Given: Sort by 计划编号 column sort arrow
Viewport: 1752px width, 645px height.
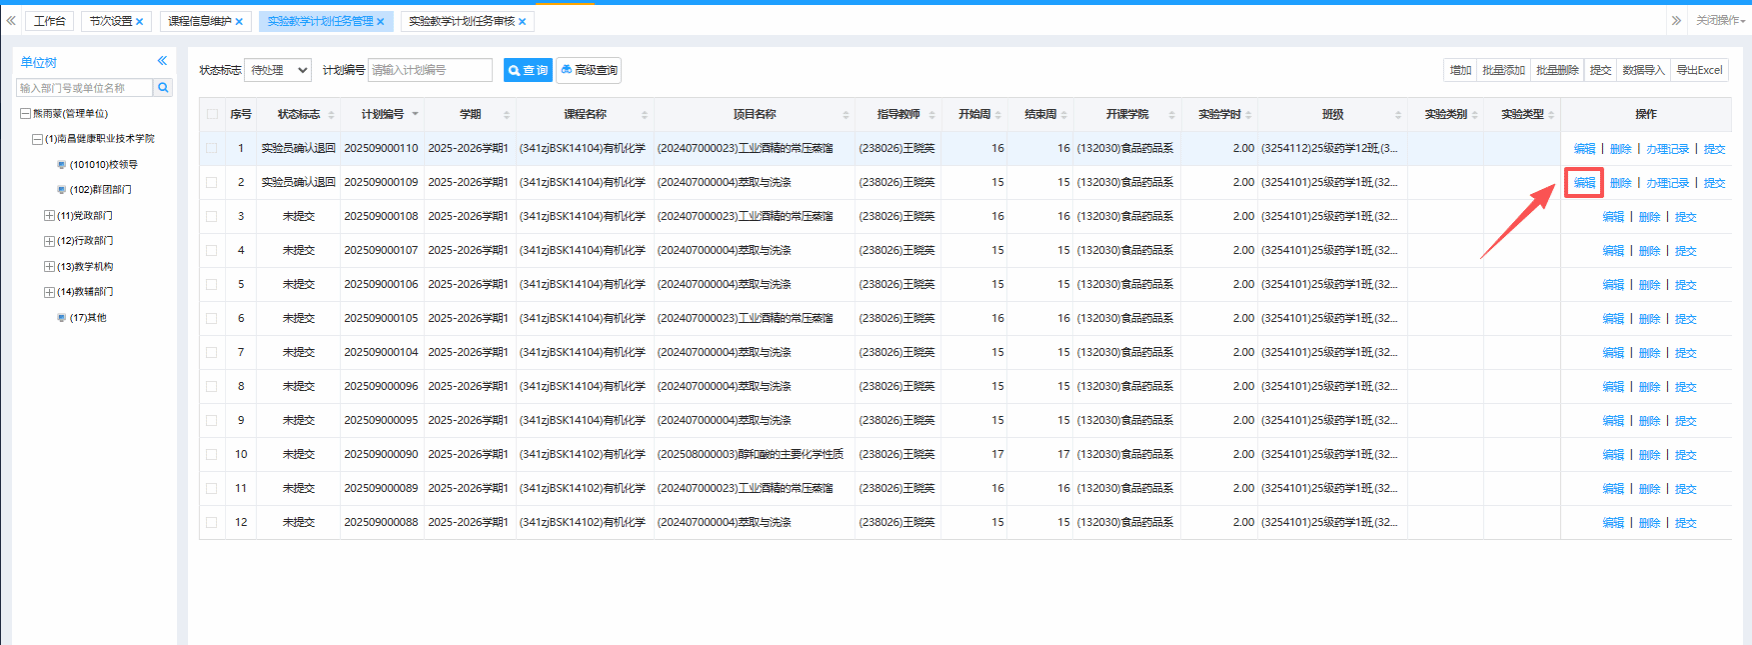Looking at the screenshot, I should click(x=415, y=114).
